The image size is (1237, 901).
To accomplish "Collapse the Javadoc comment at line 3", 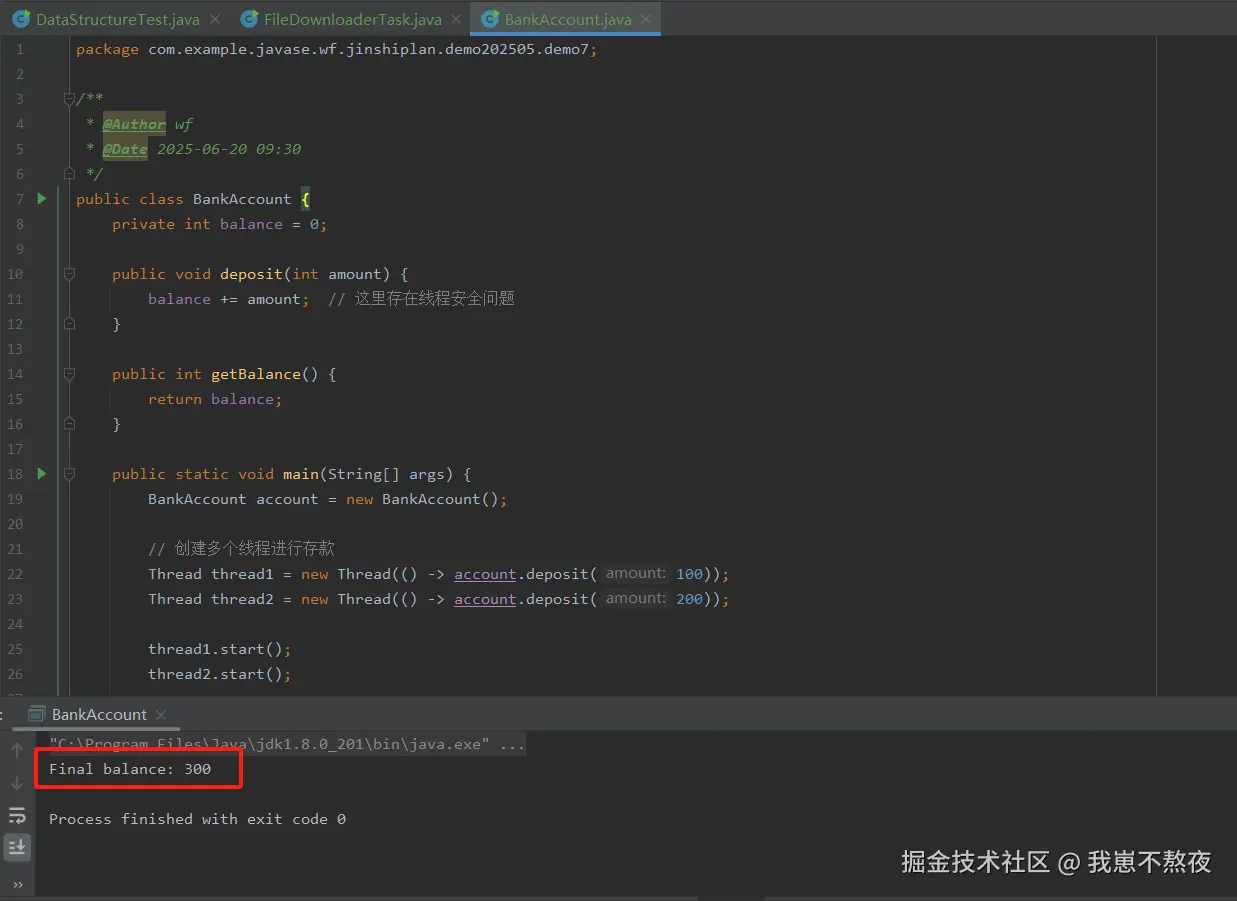I will pyautogui.click(x=69, y=98).
